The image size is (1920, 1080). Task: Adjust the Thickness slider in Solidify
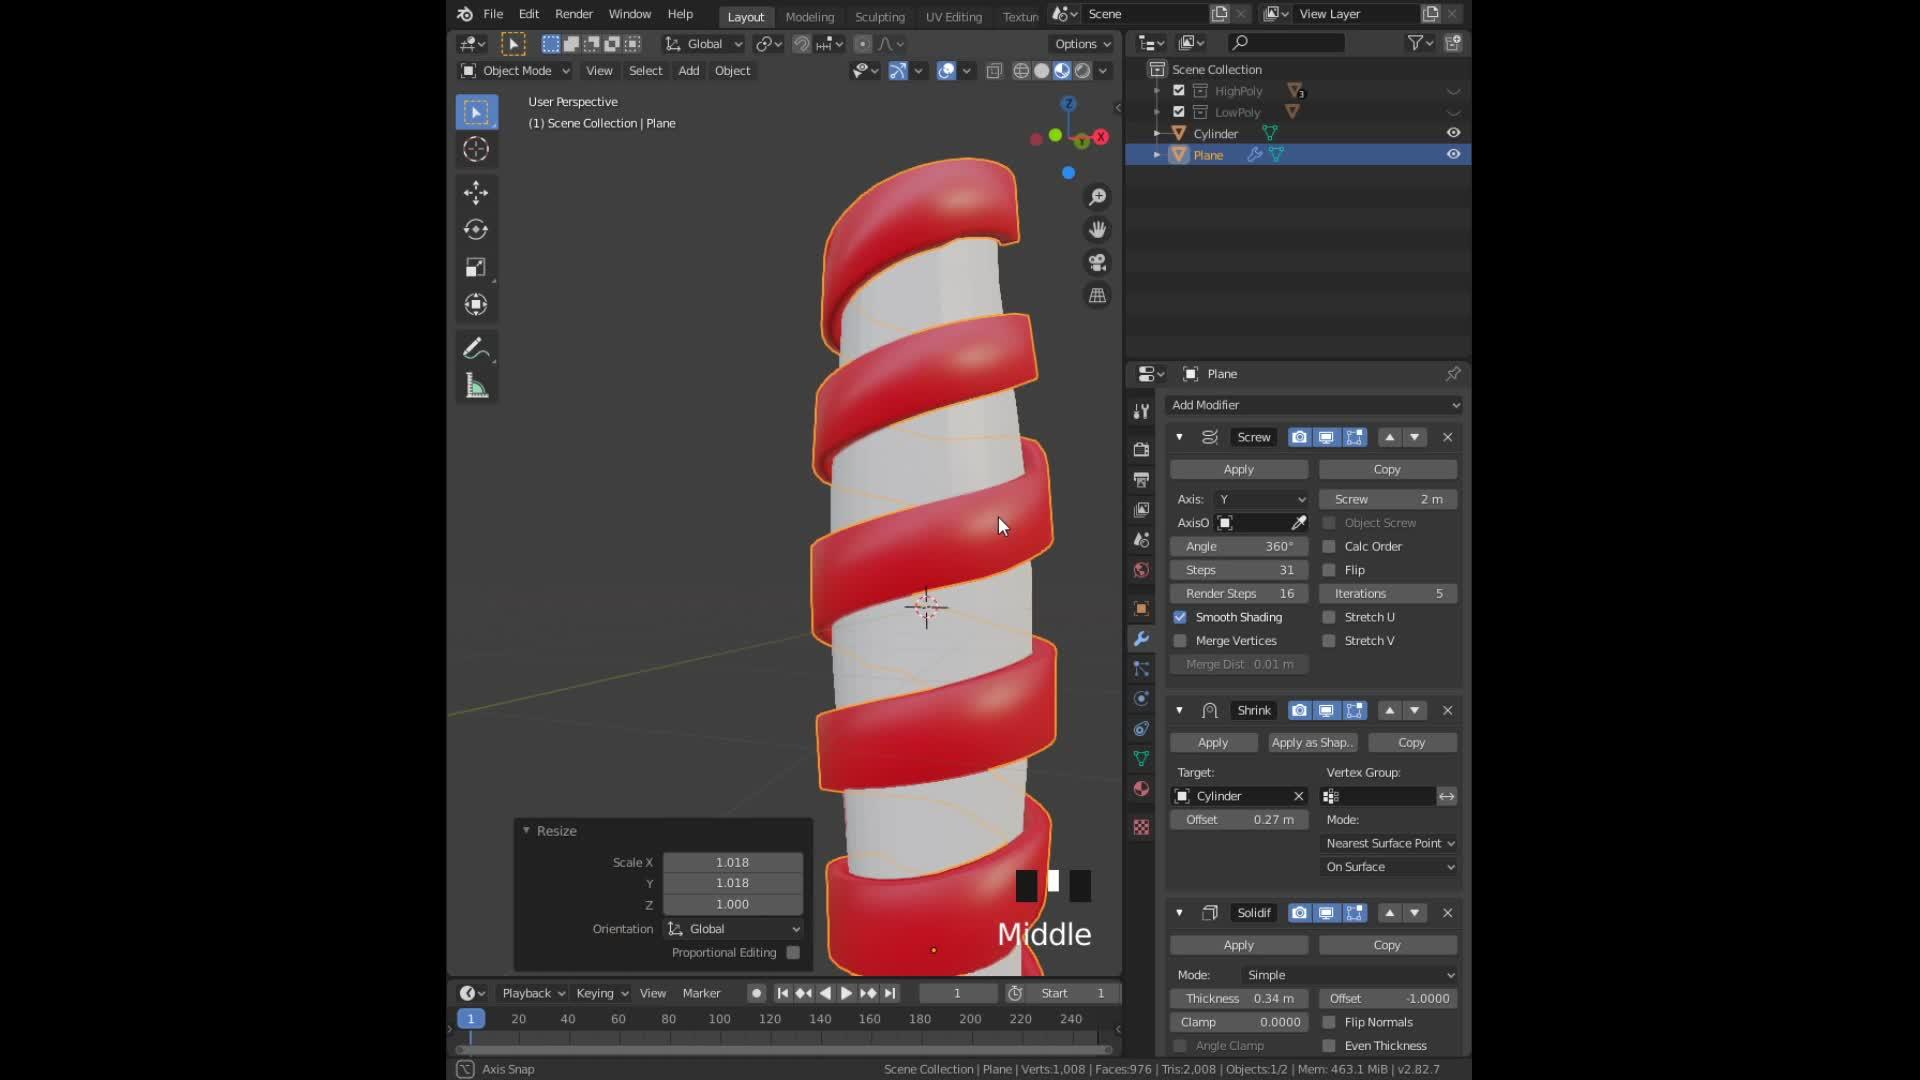point(1238,998)
